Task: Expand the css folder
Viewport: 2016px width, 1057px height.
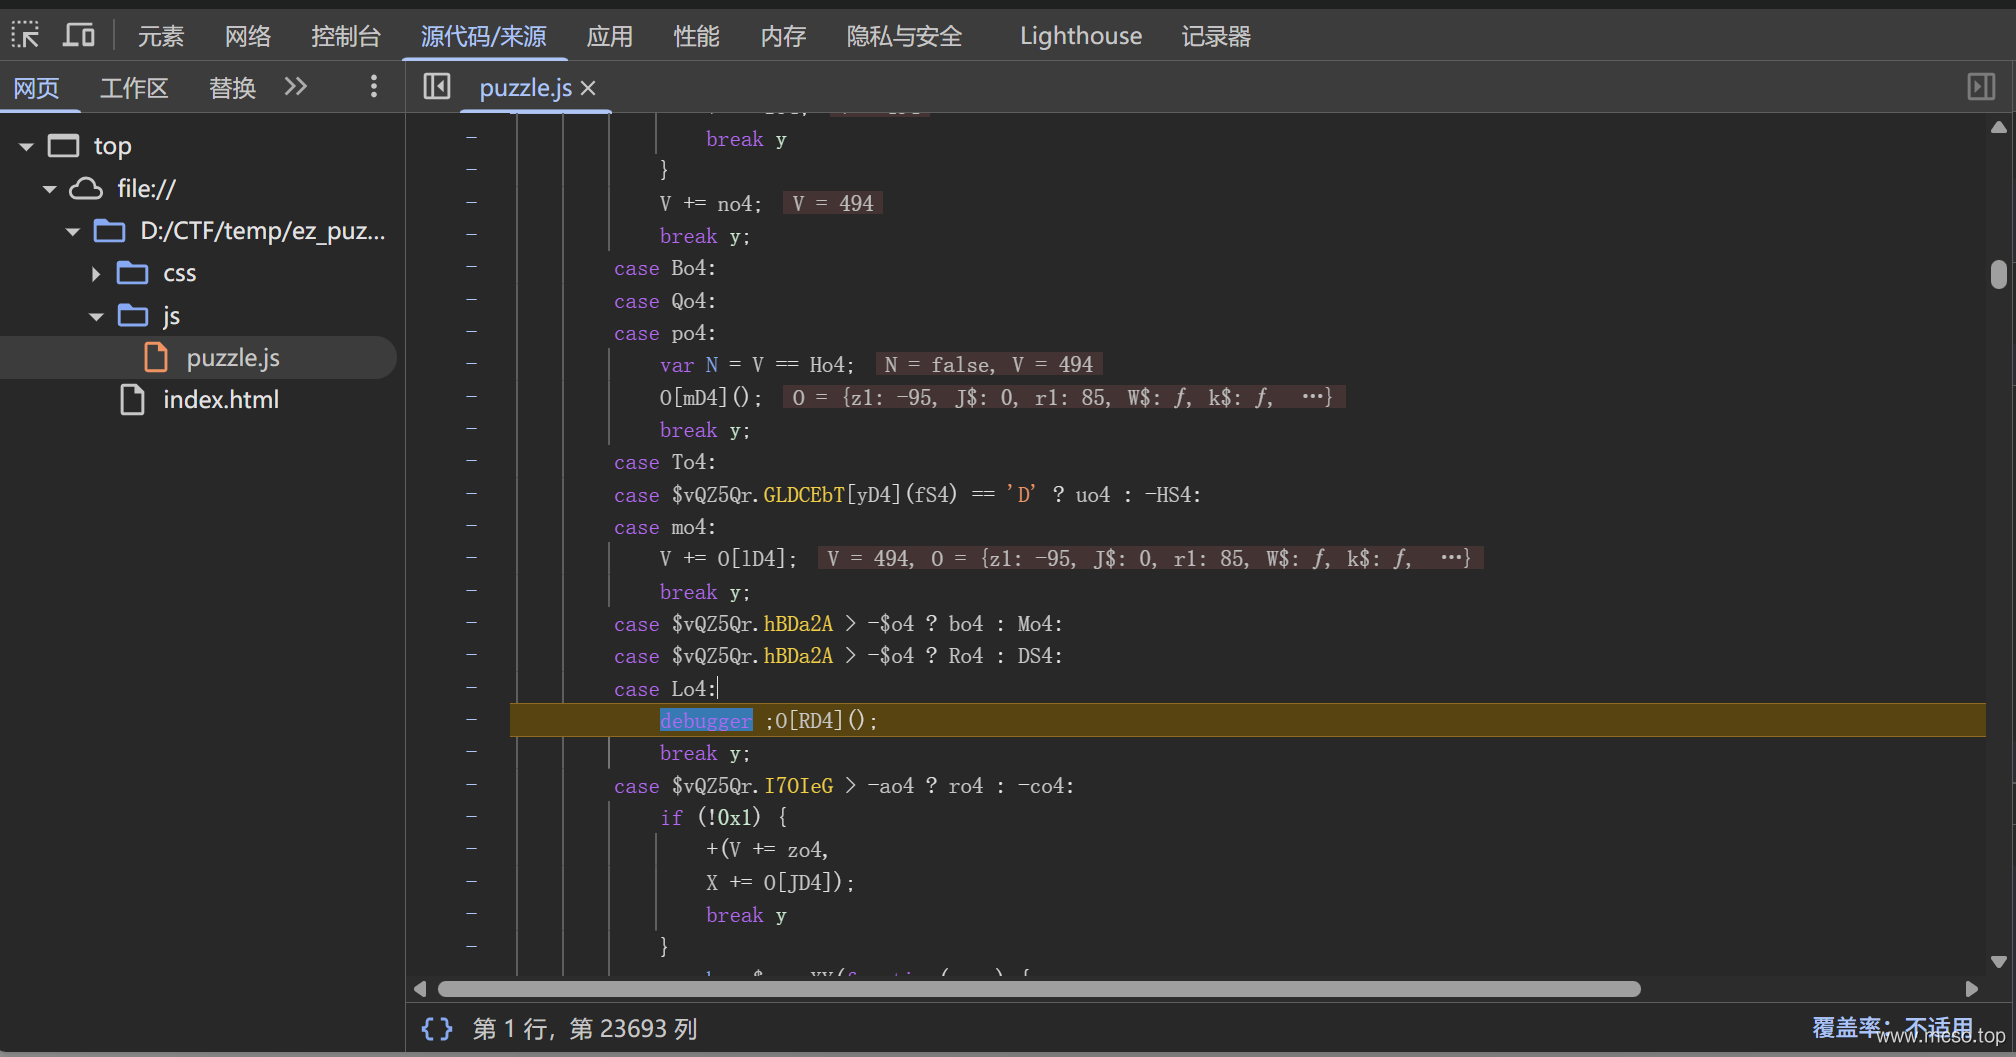Action: point(96,274)
